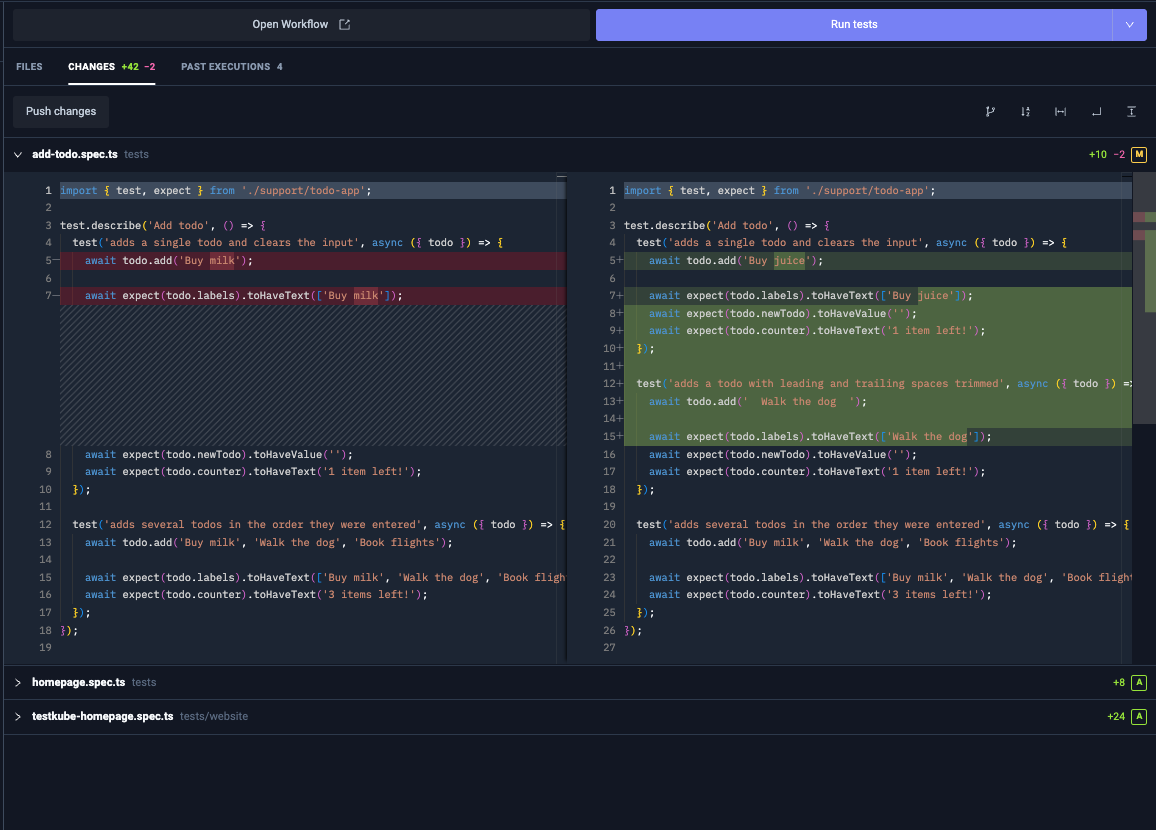Click 'adds several todos' test line in original pane
The width and height of the screenshot is (1156, 830).
click(313, 525)
